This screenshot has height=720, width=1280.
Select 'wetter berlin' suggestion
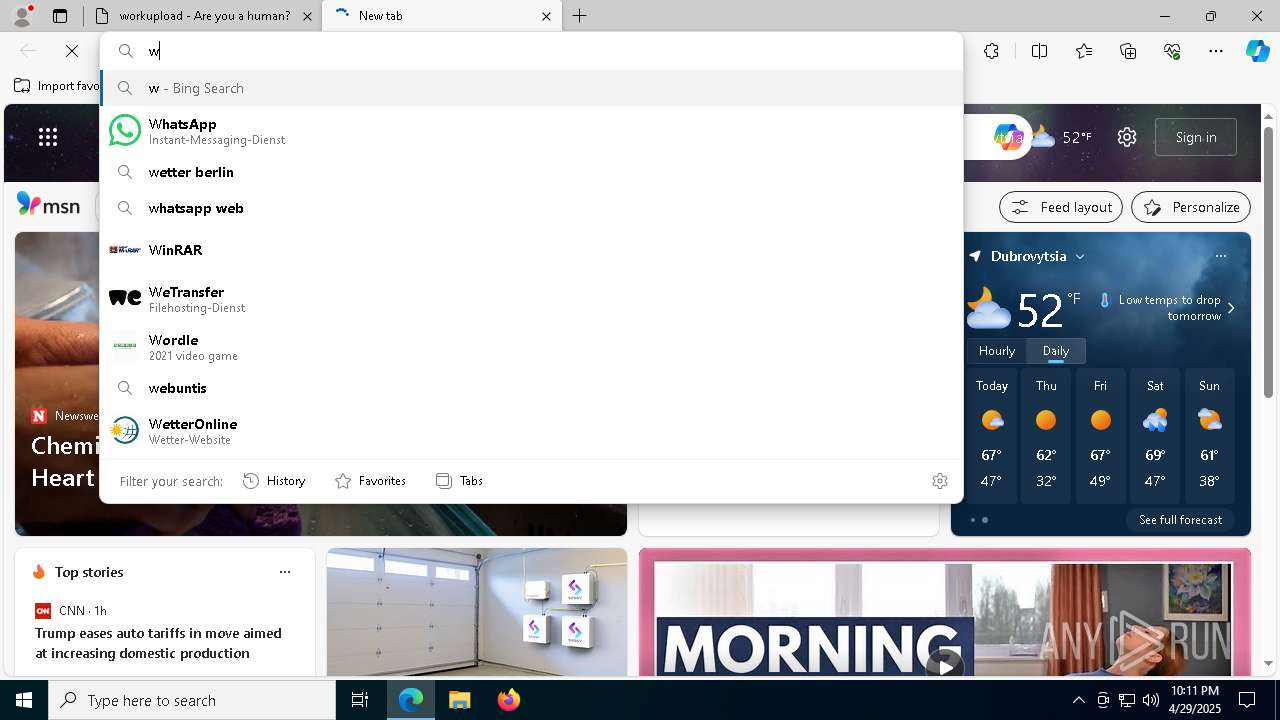point(531,172)
